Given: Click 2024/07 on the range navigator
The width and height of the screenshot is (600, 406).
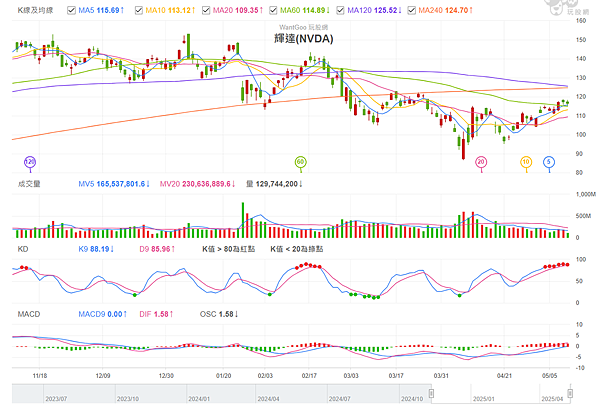Looking at the screenshot, I should tap(339, 399).
